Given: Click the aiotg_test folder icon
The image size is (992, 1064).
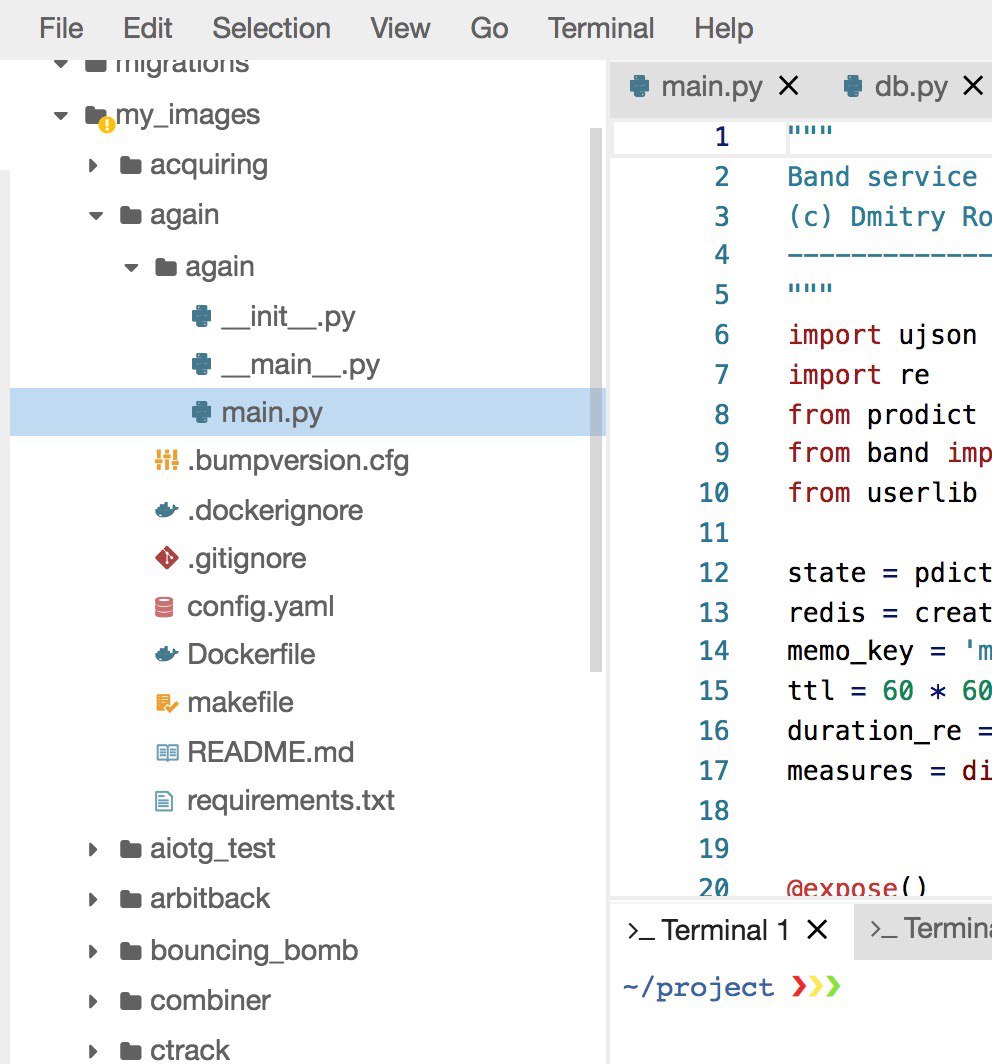Looking at the screenshot, I should click(130, 849).
